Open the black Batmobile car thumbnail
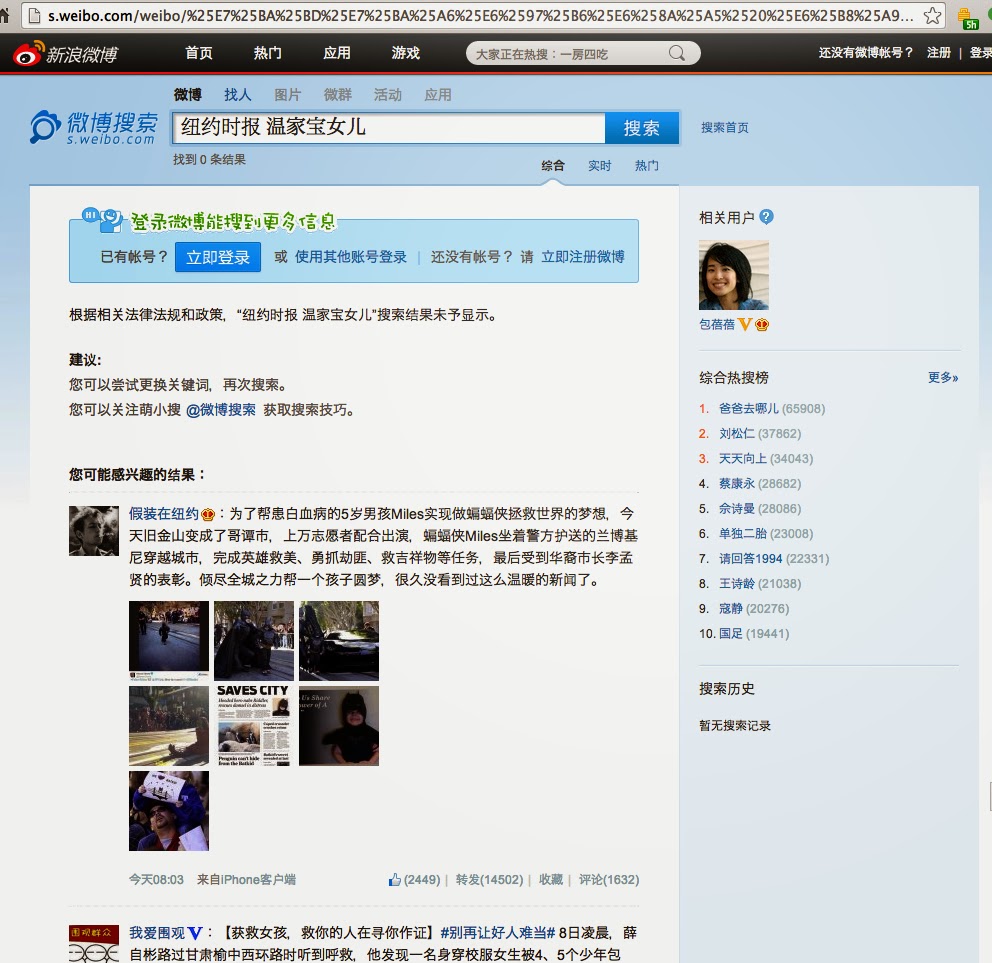The image size is (992, 963). (339, 640)
